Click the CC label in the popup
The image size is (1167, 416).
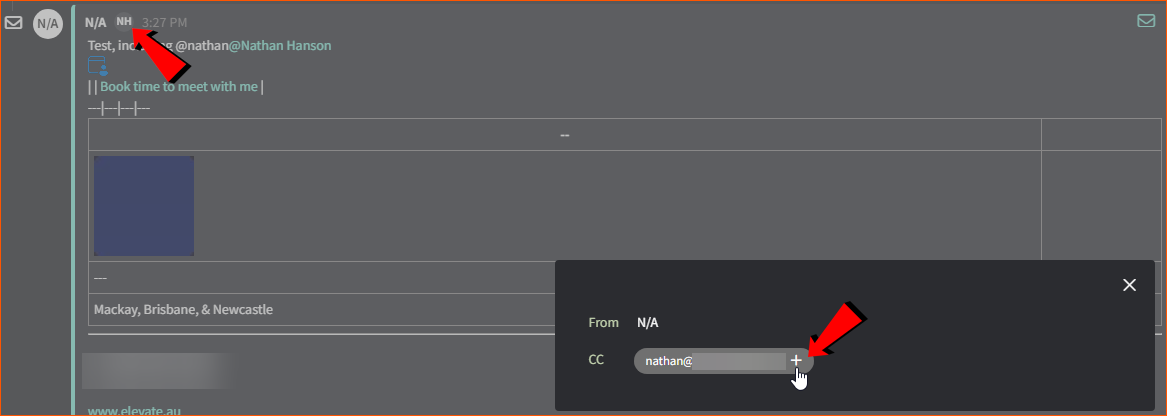[x=596, y=360]
